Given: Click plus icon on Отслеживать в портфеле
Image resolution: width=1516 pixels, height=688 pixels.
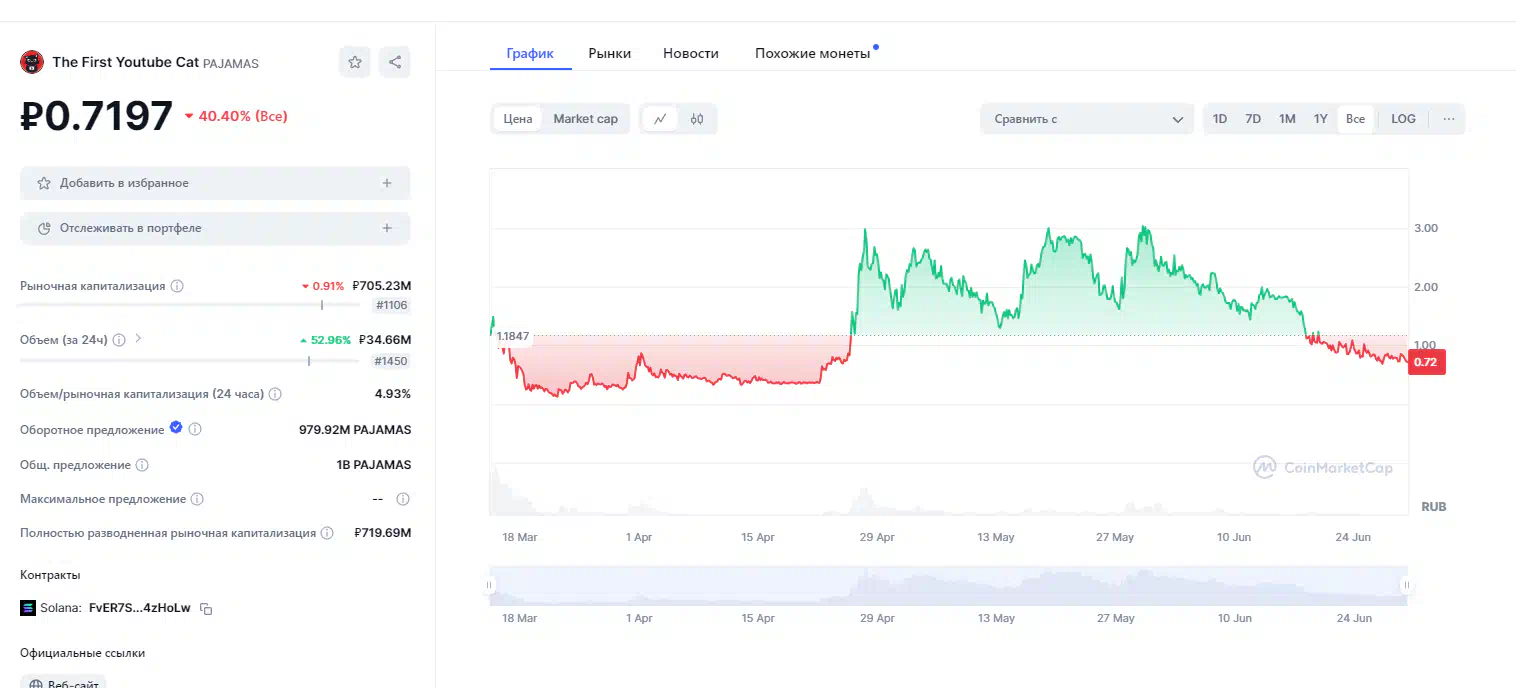Looking at the screenshot, I should coord(387,228).
